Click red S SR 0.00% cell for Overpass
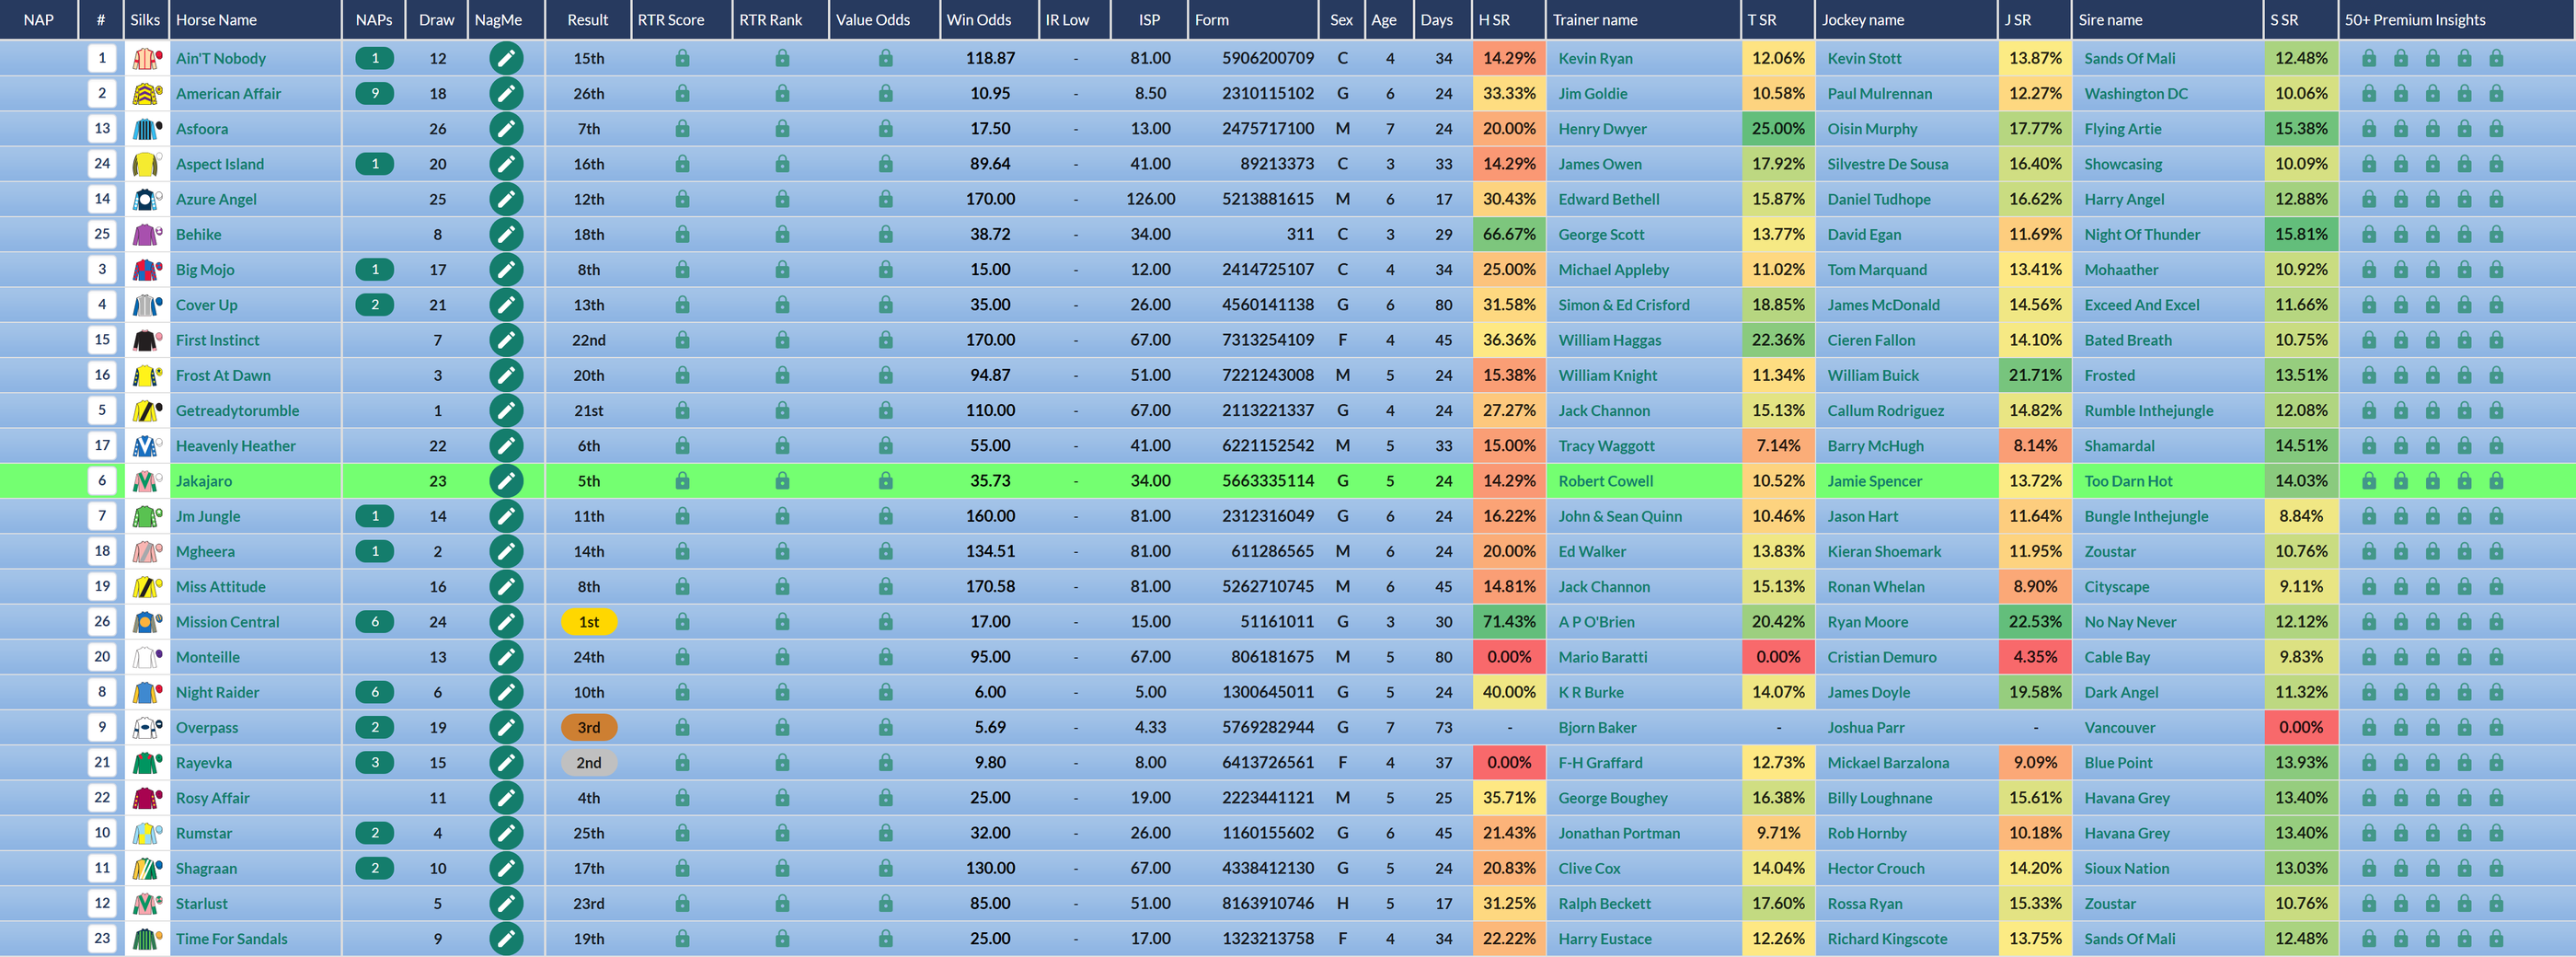2576x957 pixels. coord(2300,727)
